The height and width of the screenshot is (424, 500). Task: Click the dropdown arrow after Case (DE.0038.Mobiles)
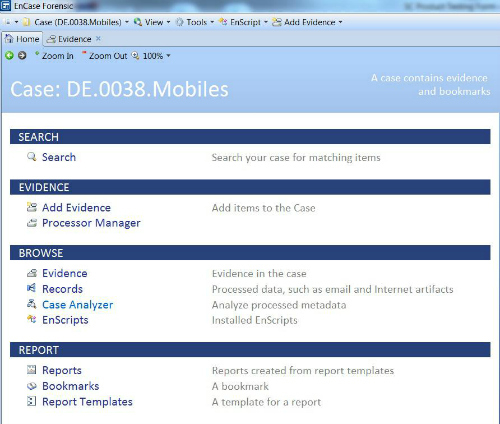coord(127,22)
